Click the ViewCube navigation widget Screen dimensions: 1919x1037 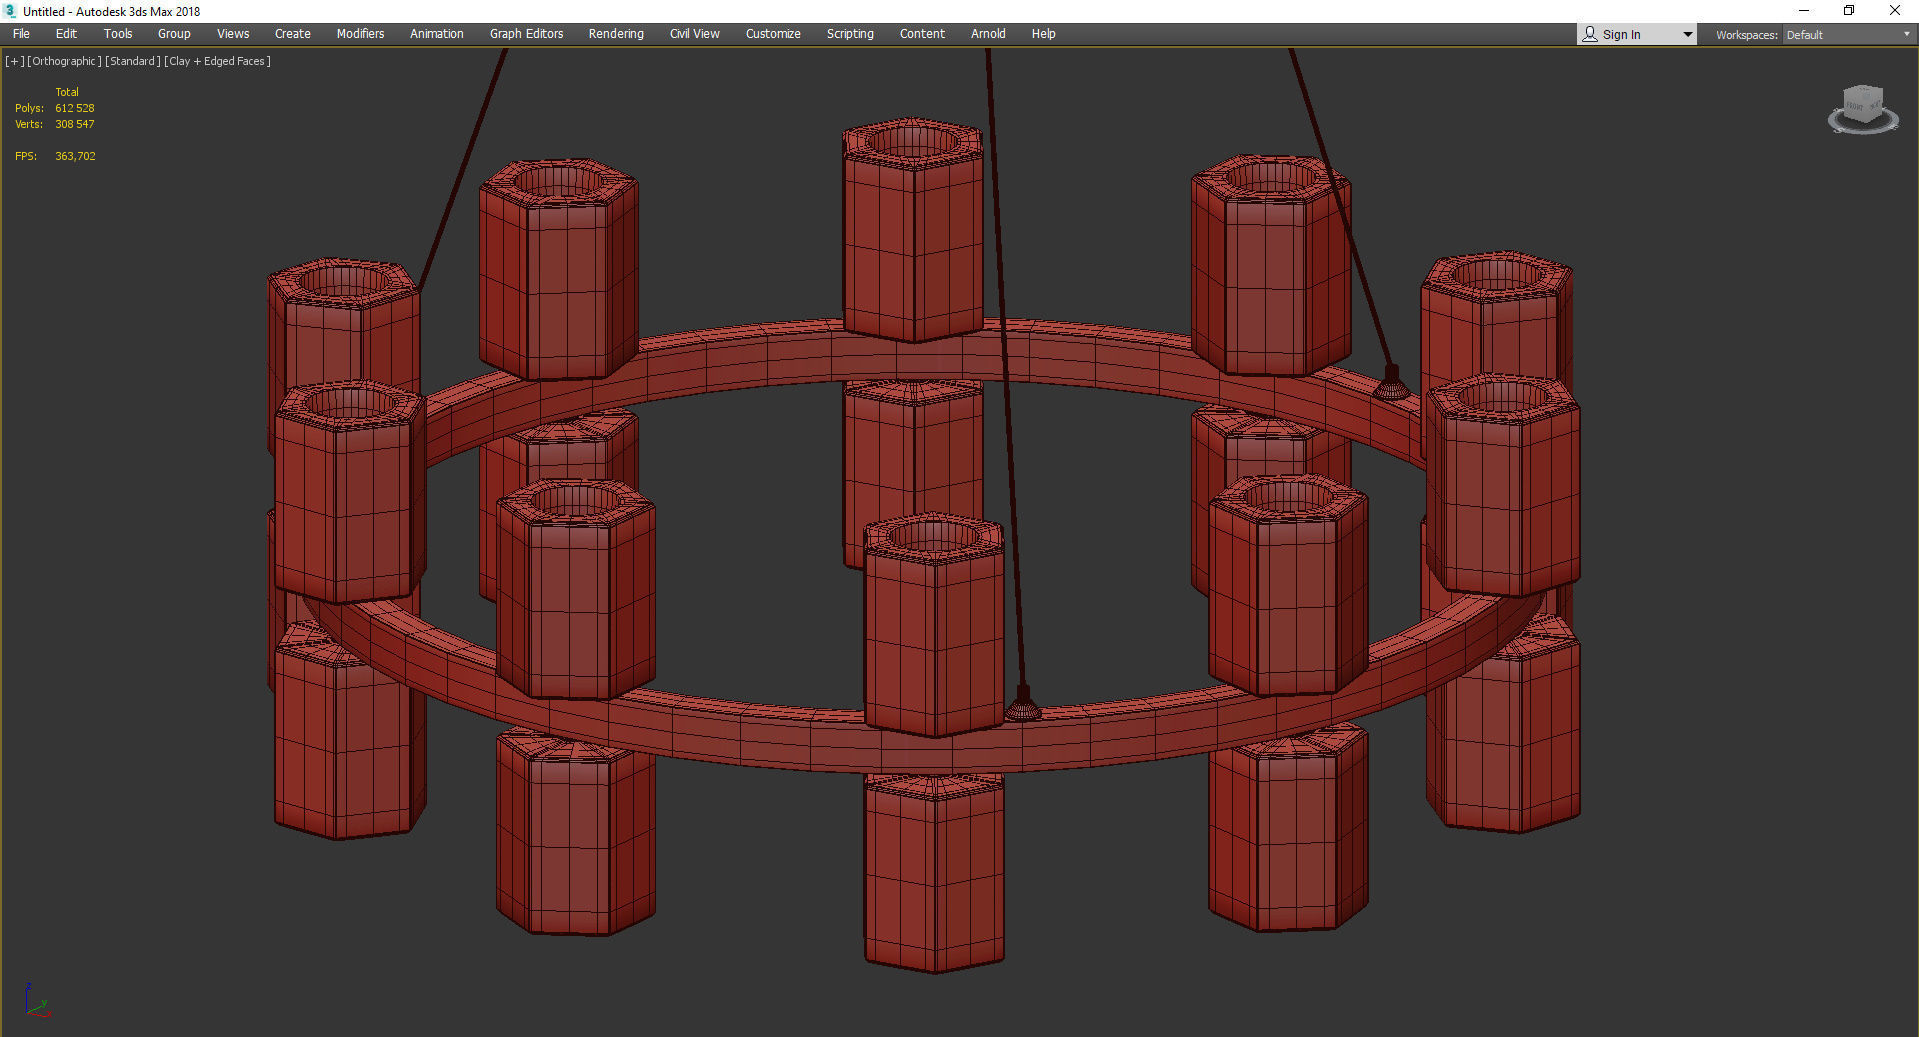click(1863, 109)
